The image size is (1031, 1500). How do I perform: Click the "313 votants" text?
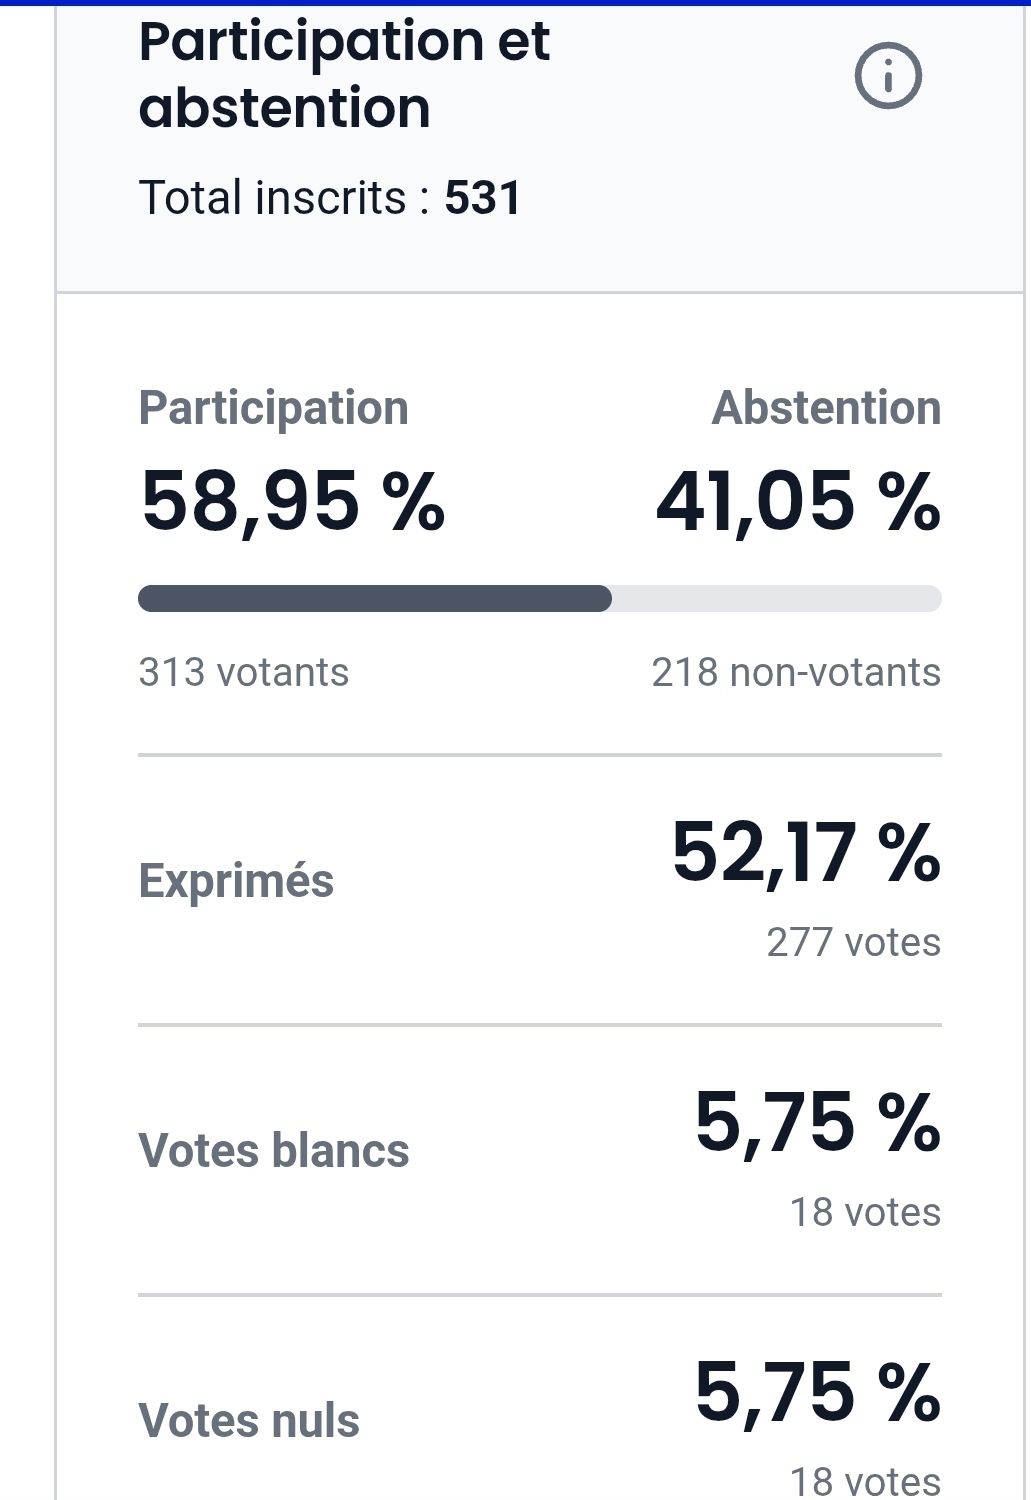coord(243,672)
